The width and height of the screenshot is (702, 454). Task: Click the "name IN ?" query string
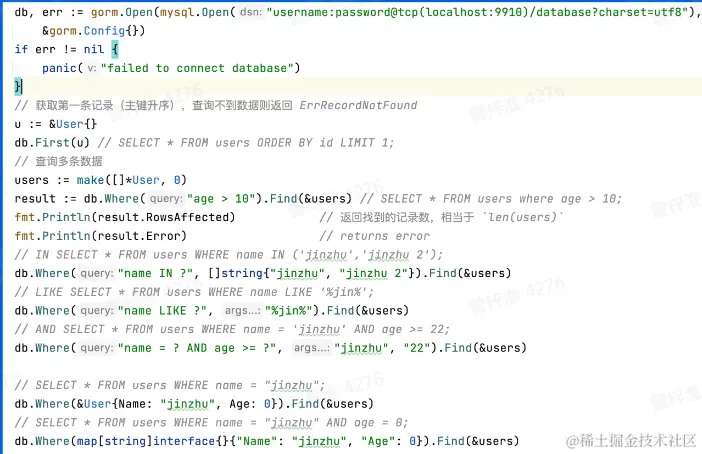click(x=155, y=273)
